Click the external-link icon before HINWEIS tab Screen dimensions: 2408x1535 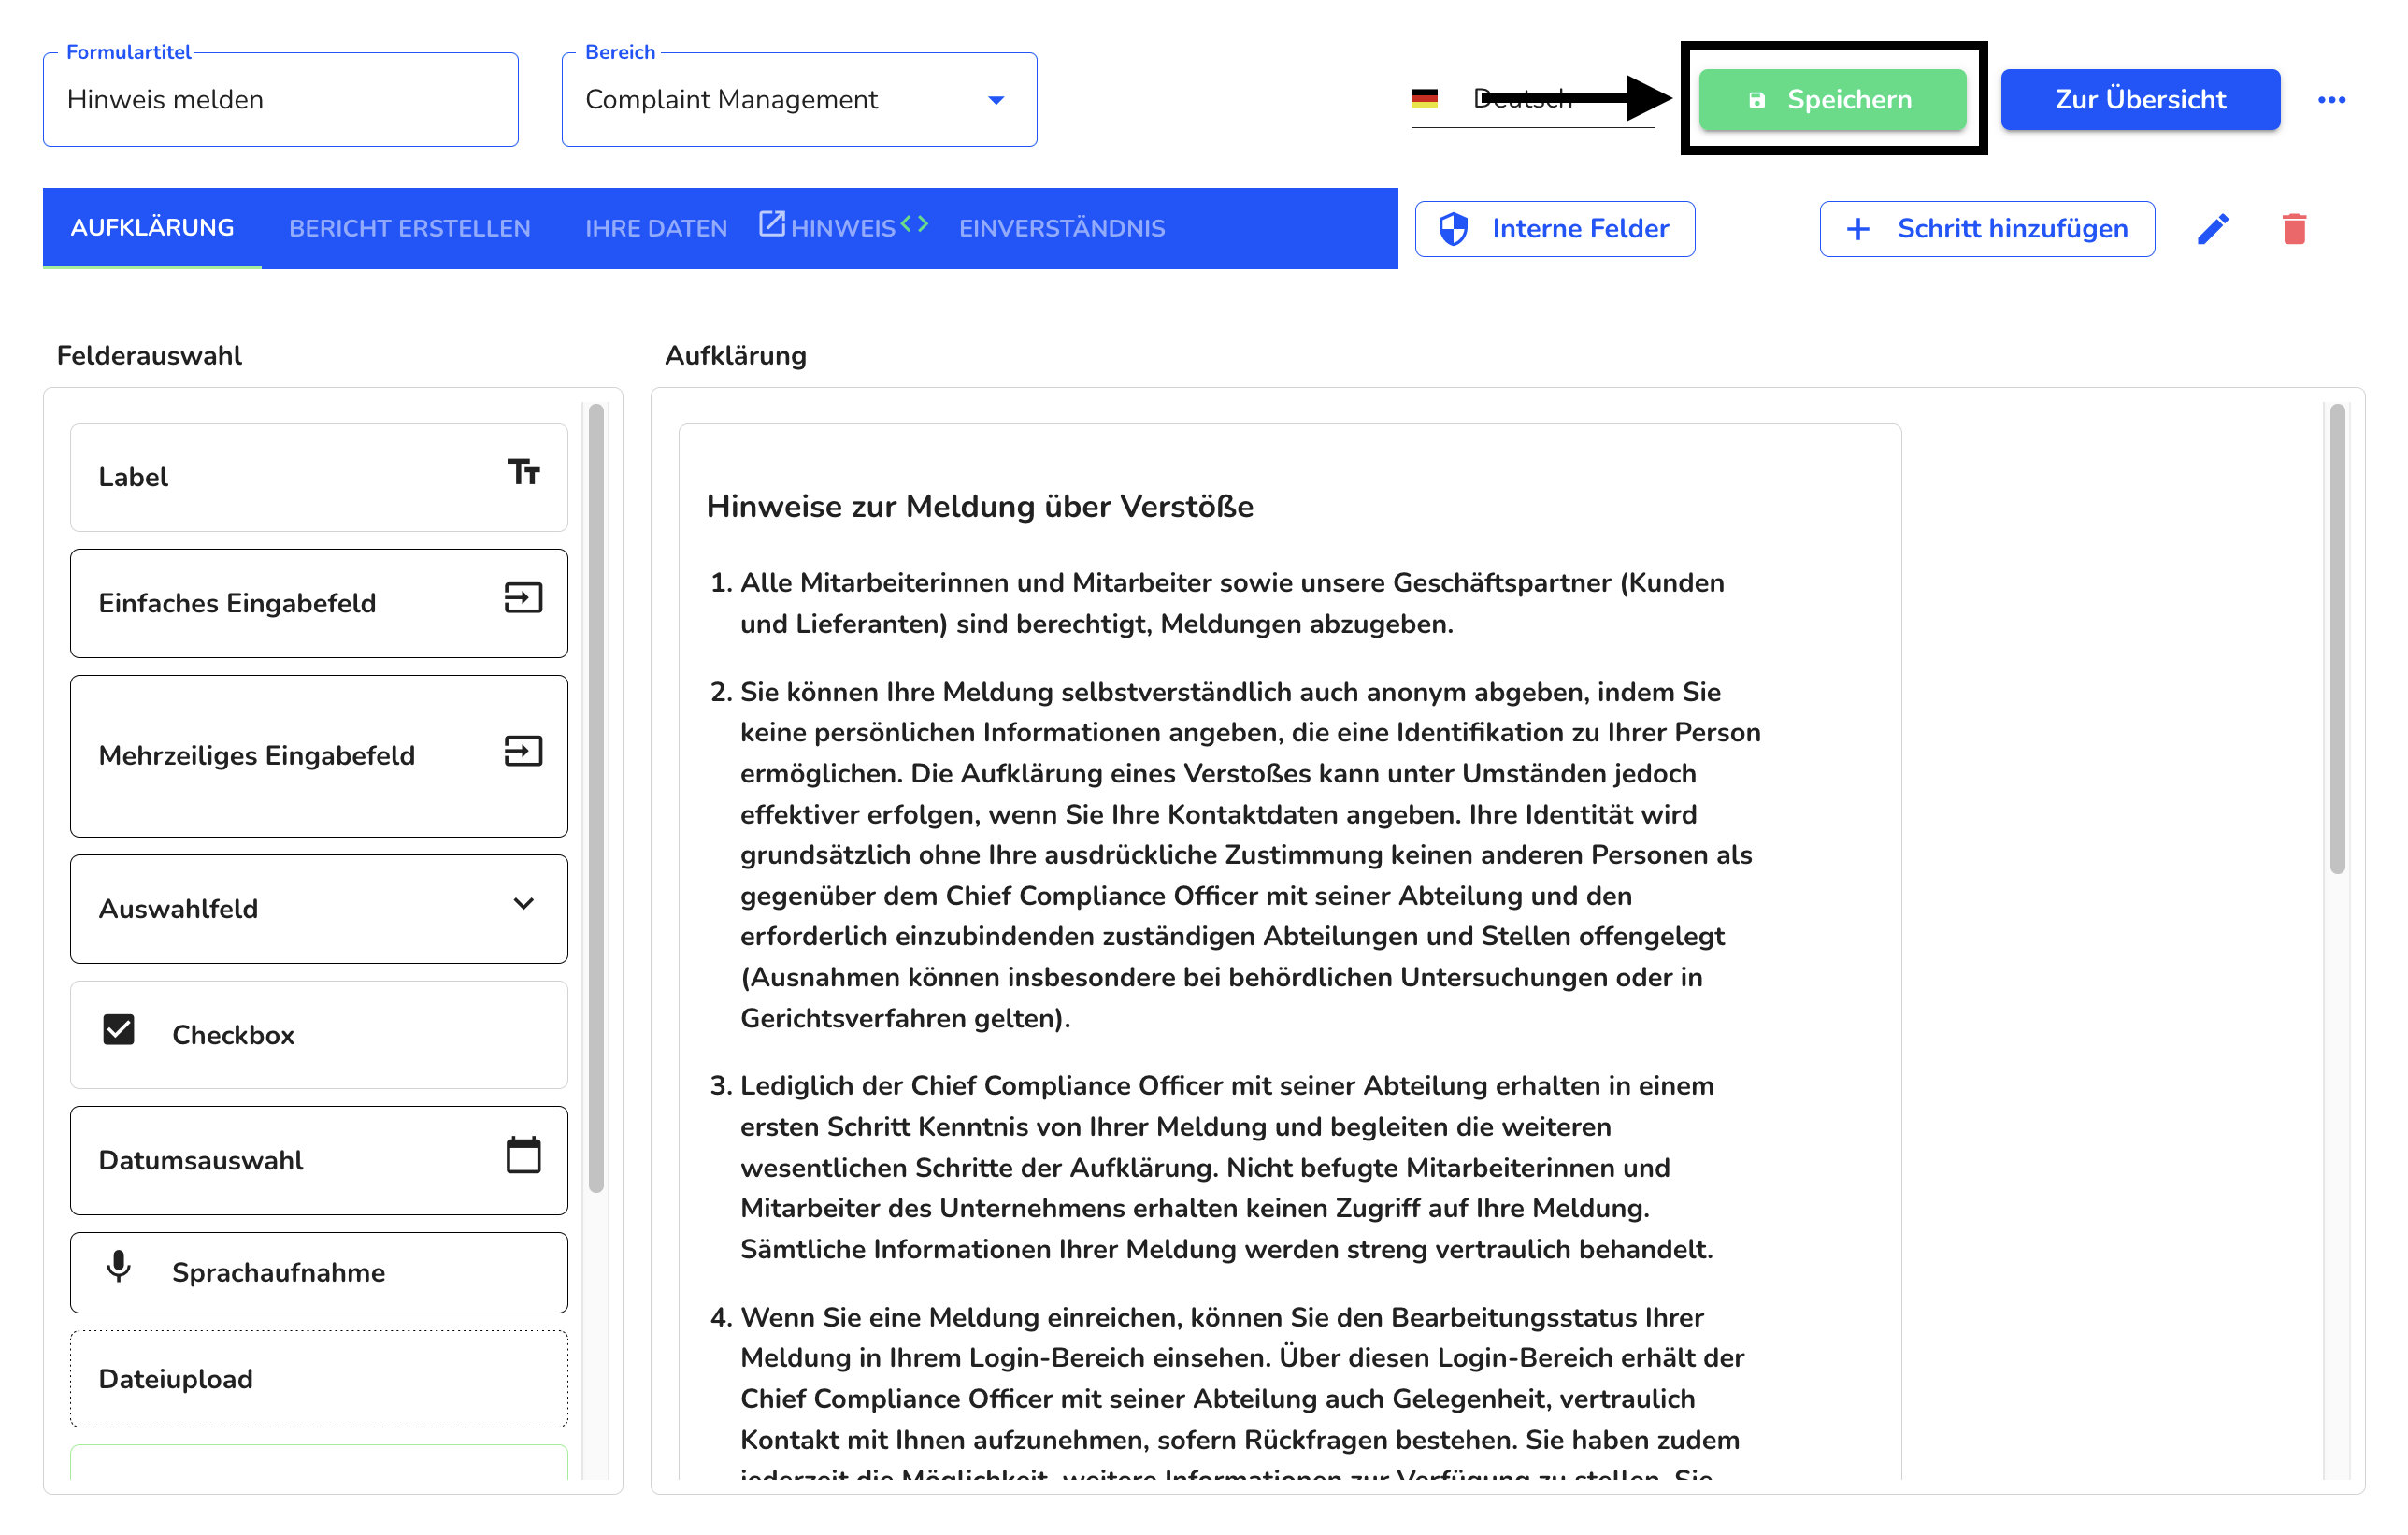772,224
